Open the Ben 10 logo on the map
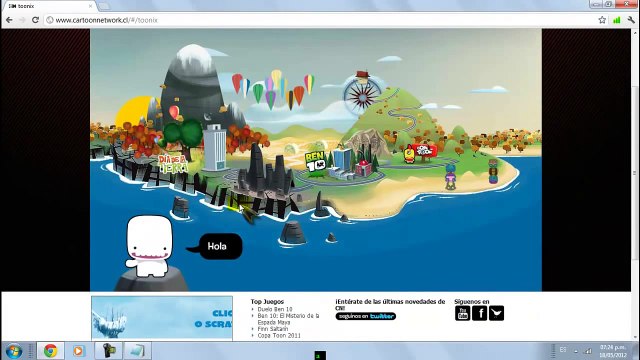 (315, 161)
